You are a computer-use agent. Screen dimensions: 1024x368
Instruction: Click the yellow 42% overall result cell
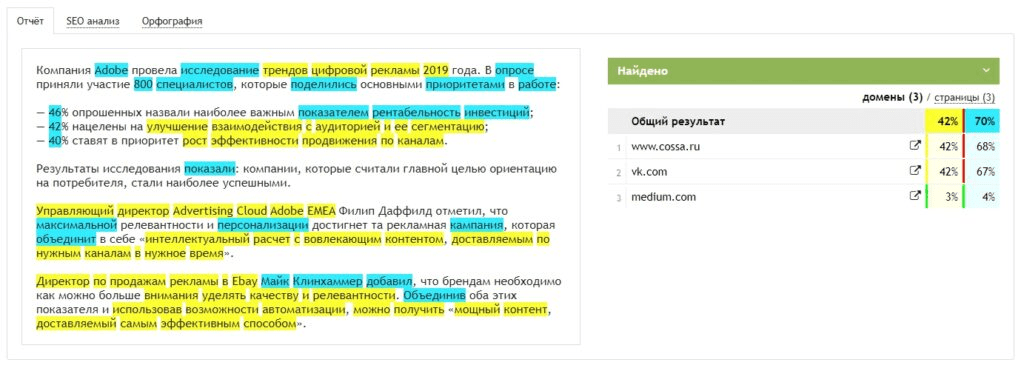coord(944,122)
